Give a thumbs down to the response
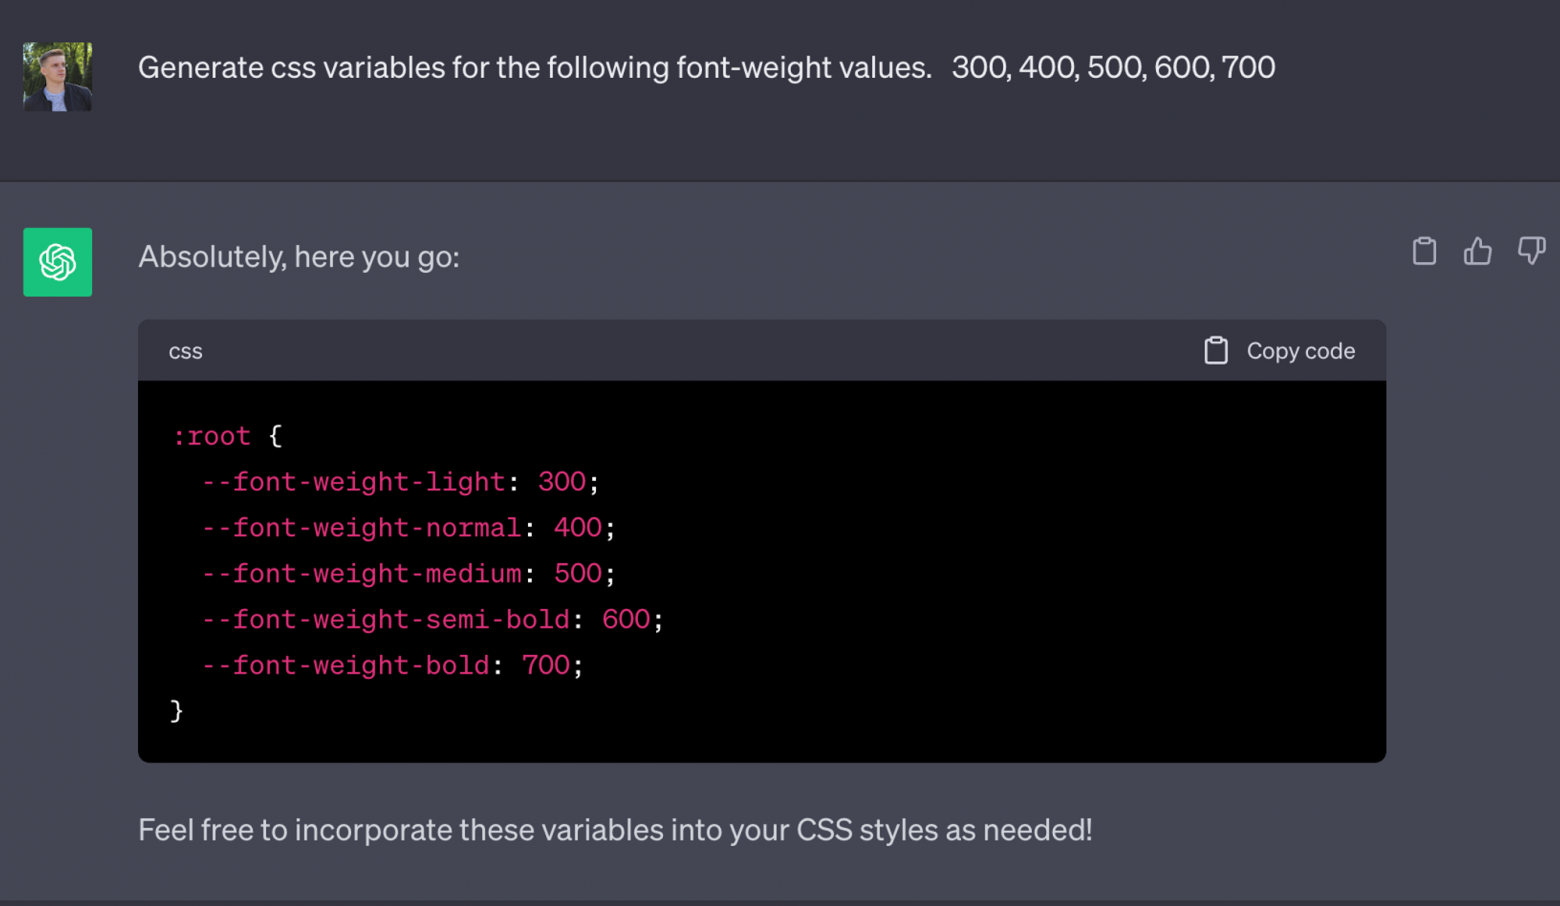Screen dimensions: 1560x906 point(1531,251)
